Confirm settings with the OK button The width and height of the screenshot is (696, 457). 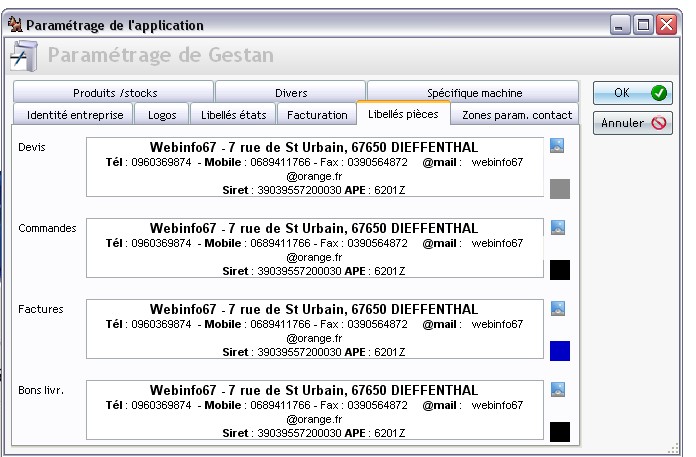point(632,93)
